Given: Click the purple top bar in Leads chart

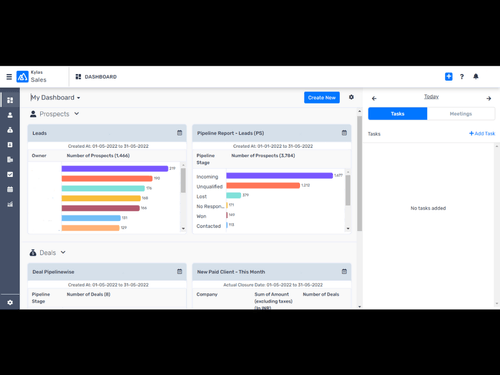Looking at the screenshot, I should pos(115,169).
